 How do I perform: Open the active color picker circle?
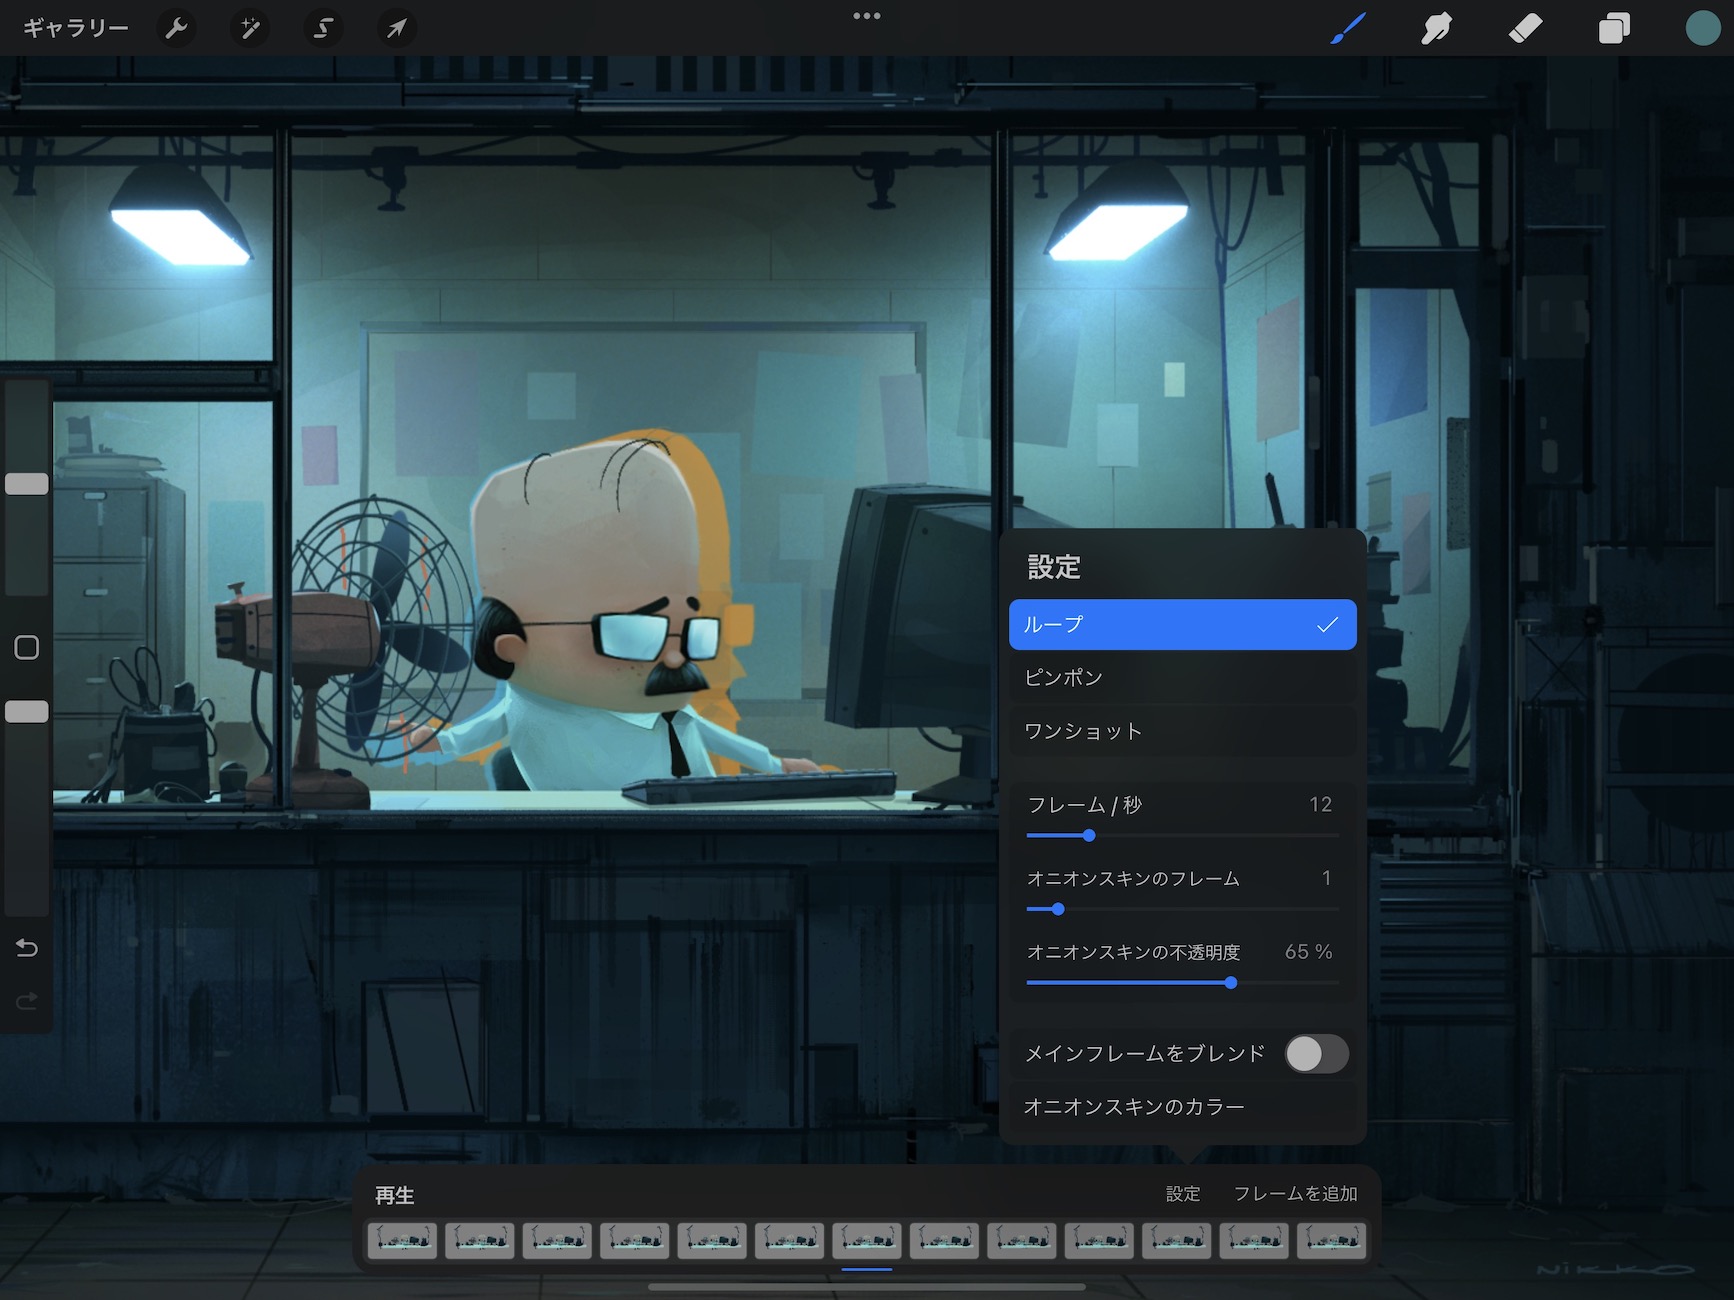(x=1702, y=28)
